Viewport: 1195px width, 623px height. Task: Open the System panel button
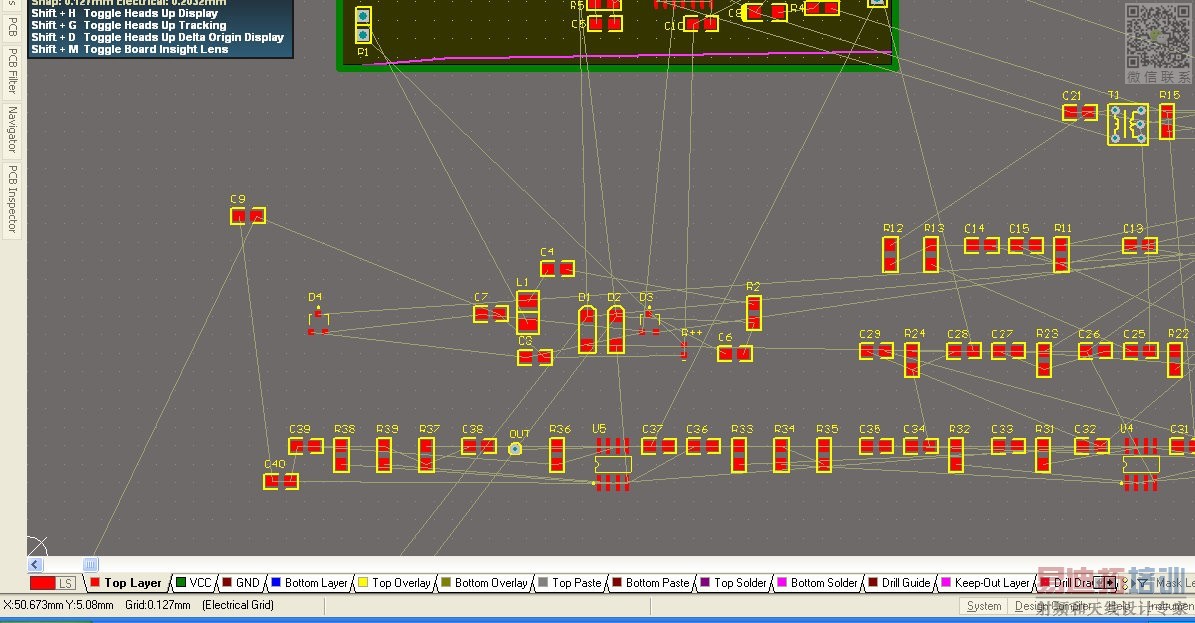pyautogui.click(x=984, y=606)
